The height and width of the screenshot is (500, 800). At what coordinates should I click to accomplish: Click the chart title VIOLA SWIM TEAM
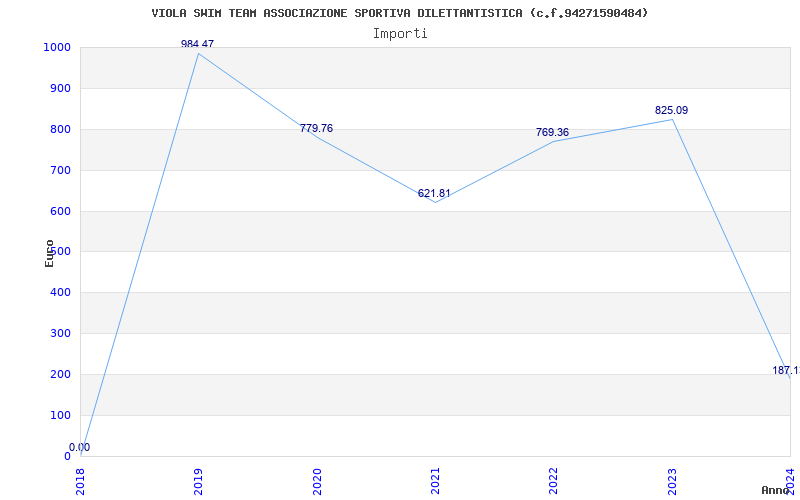(x=400, y=13)
